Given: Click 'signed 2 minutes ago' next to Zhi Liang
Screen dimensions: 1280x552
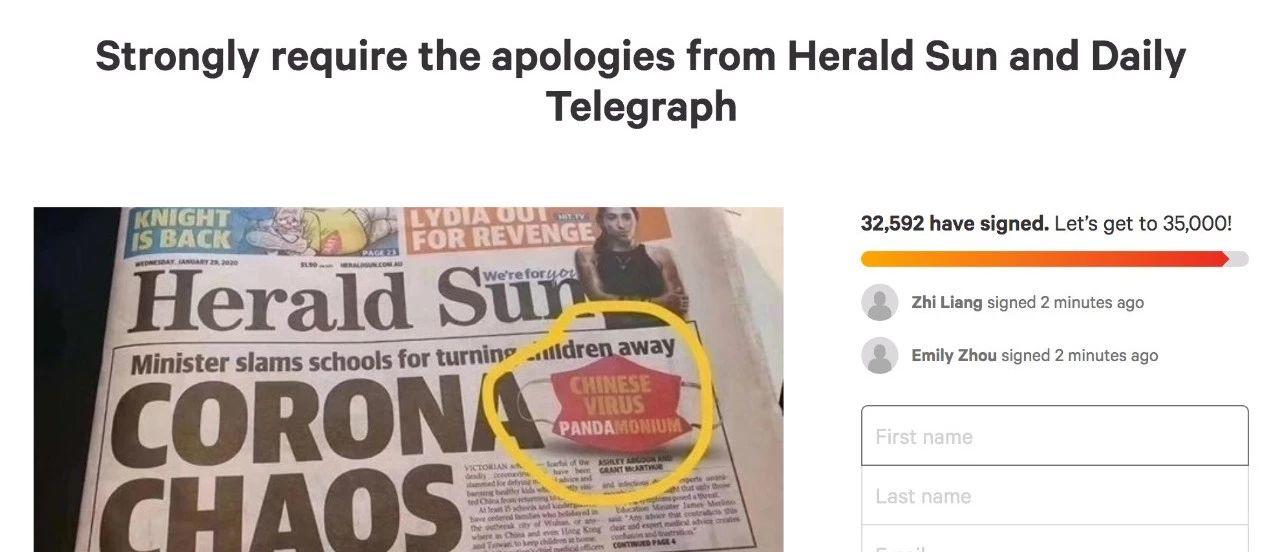Looking at the screenshot, I should pyautogui.click(x=1065, y=302).
